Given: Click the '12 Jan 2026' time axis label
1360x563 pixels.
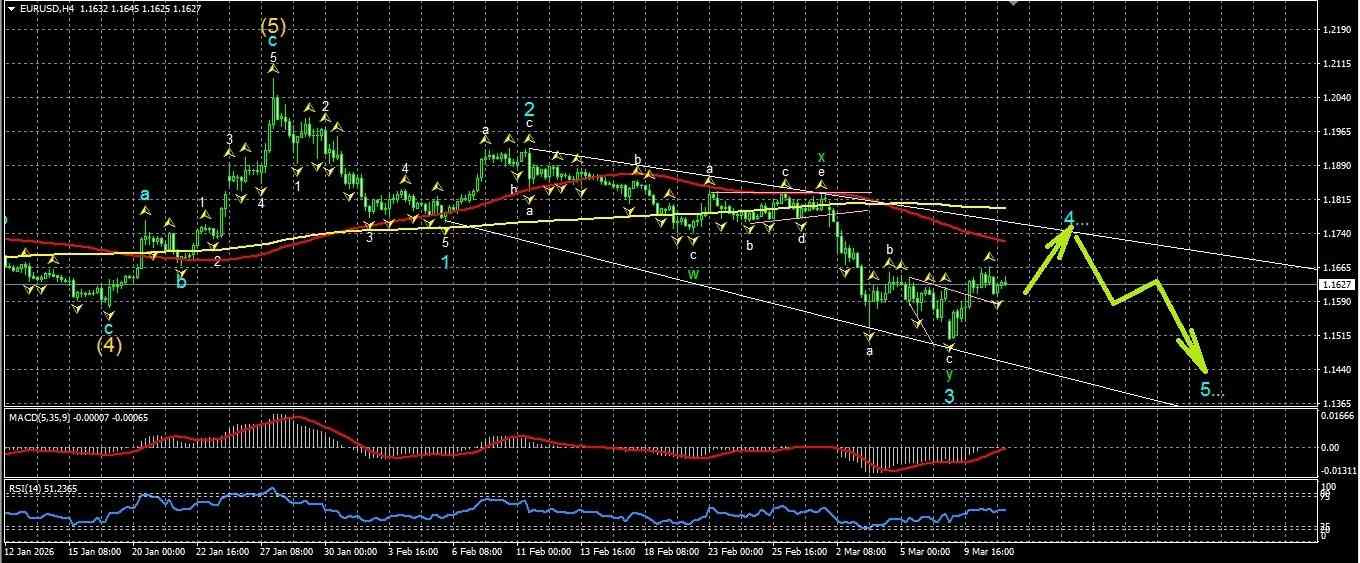Looking at the screenshot, I should click(x=27, y=551).
